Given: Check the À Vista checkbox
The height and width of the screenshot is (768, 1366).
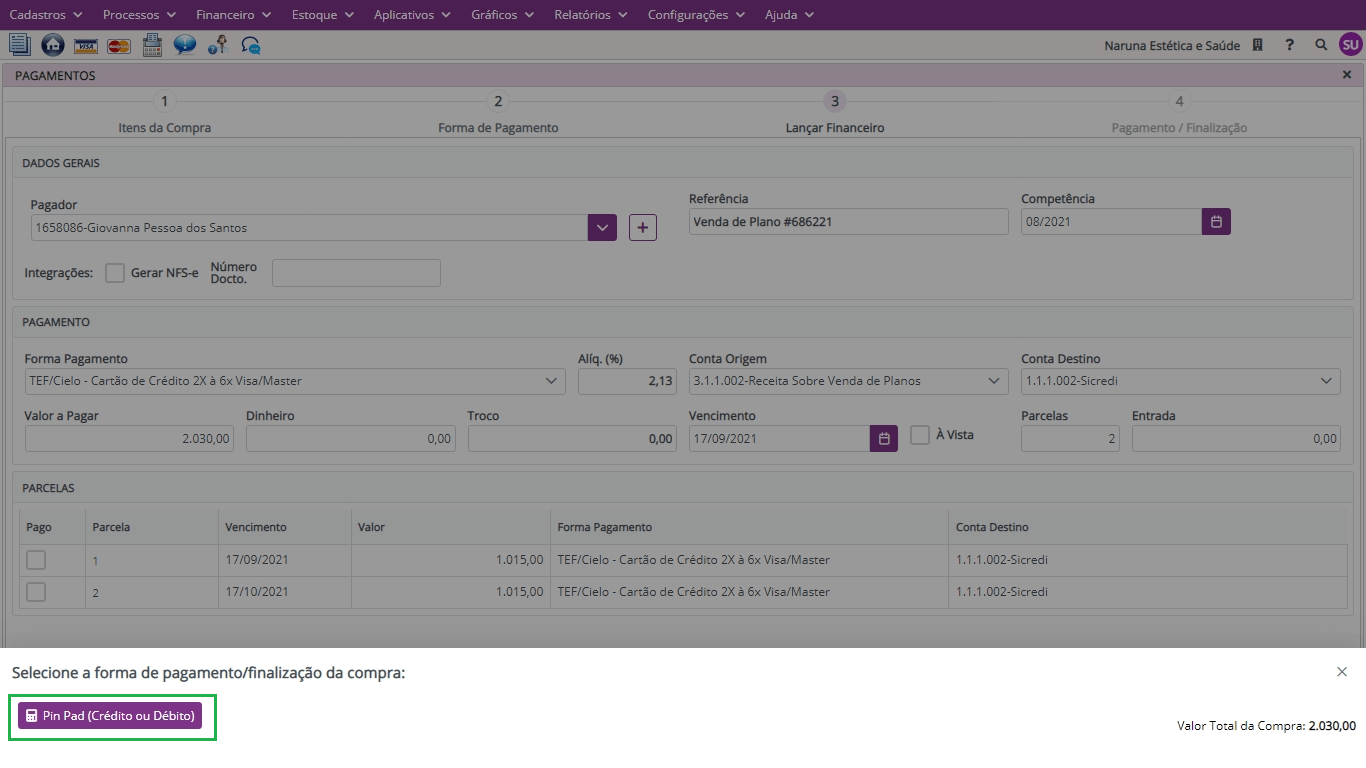Looking at the screenshot, I should tap(920, 435).
